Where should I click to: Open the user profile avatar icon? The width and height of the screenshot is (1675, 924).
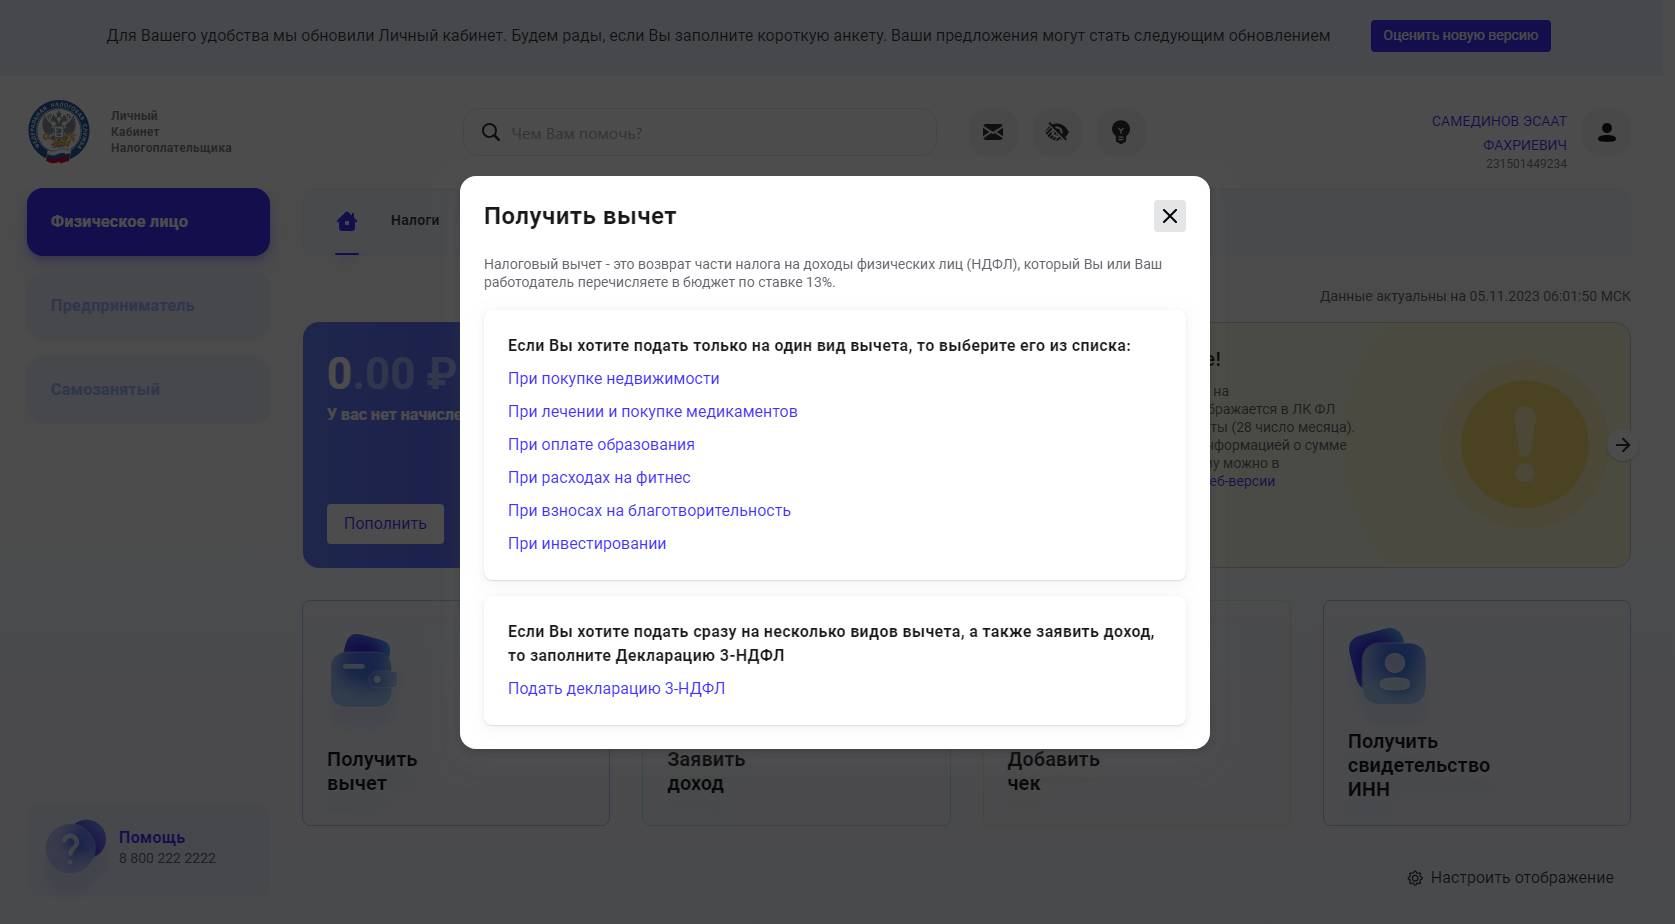(1607, 132)
